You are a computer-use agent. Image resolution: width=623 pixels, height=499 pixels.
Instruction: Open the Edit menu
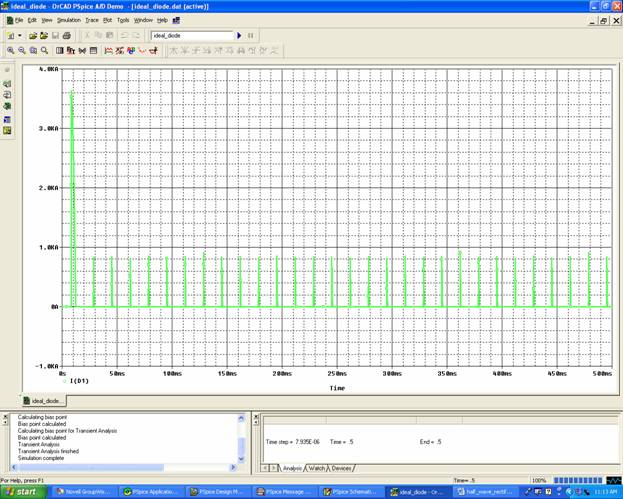(32, 20)
